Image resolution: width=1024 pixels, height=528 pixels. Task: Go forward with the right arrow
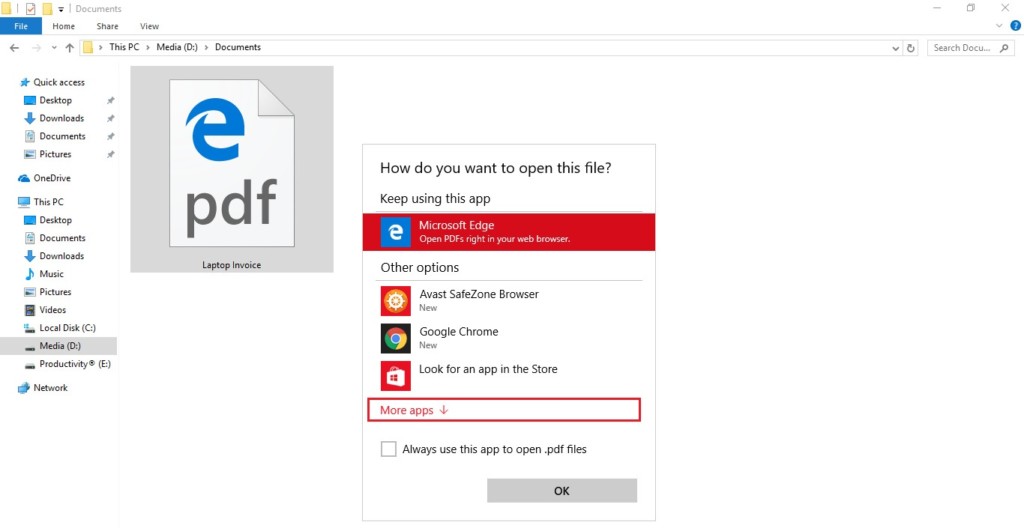37,48
